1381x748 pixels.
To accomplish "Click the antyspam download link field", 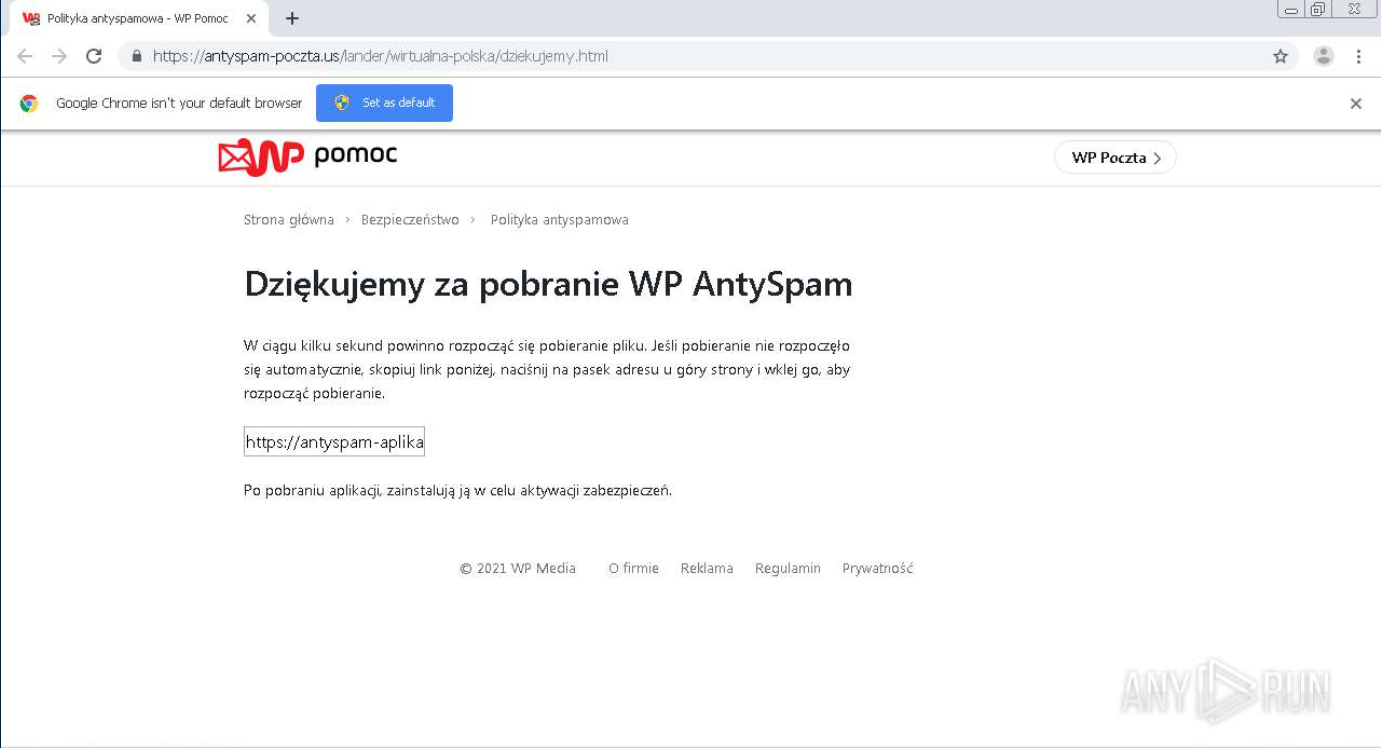I will coord(334,442).
